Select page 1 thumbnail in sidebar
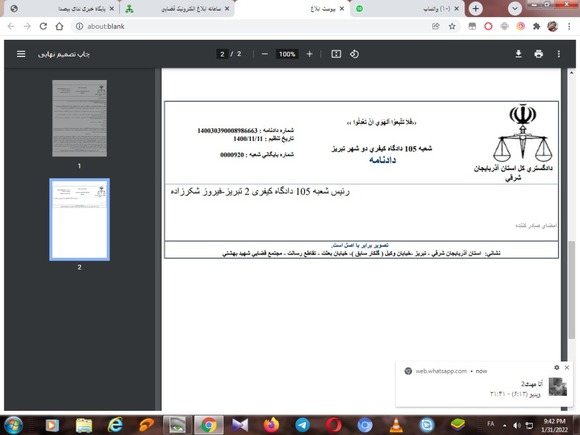 click(x=80, y=118)
